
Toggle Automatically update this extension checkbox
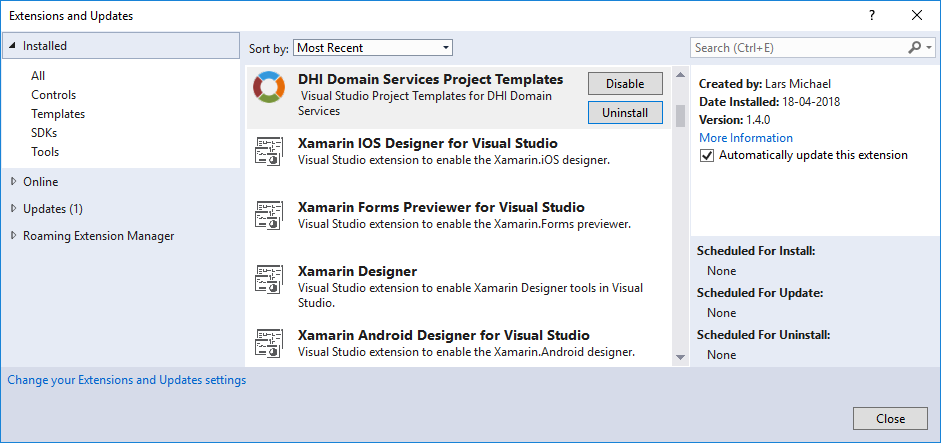pos(707,156)
